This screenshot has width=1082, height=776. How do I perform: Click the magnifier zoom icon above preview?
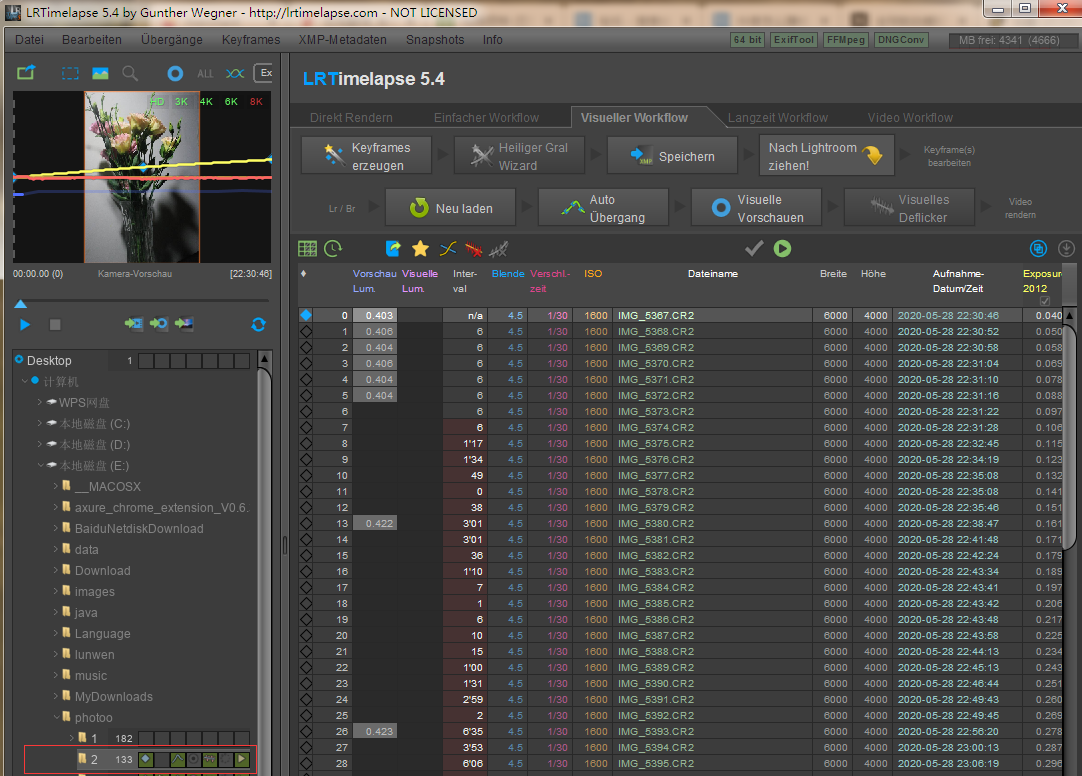130,73
